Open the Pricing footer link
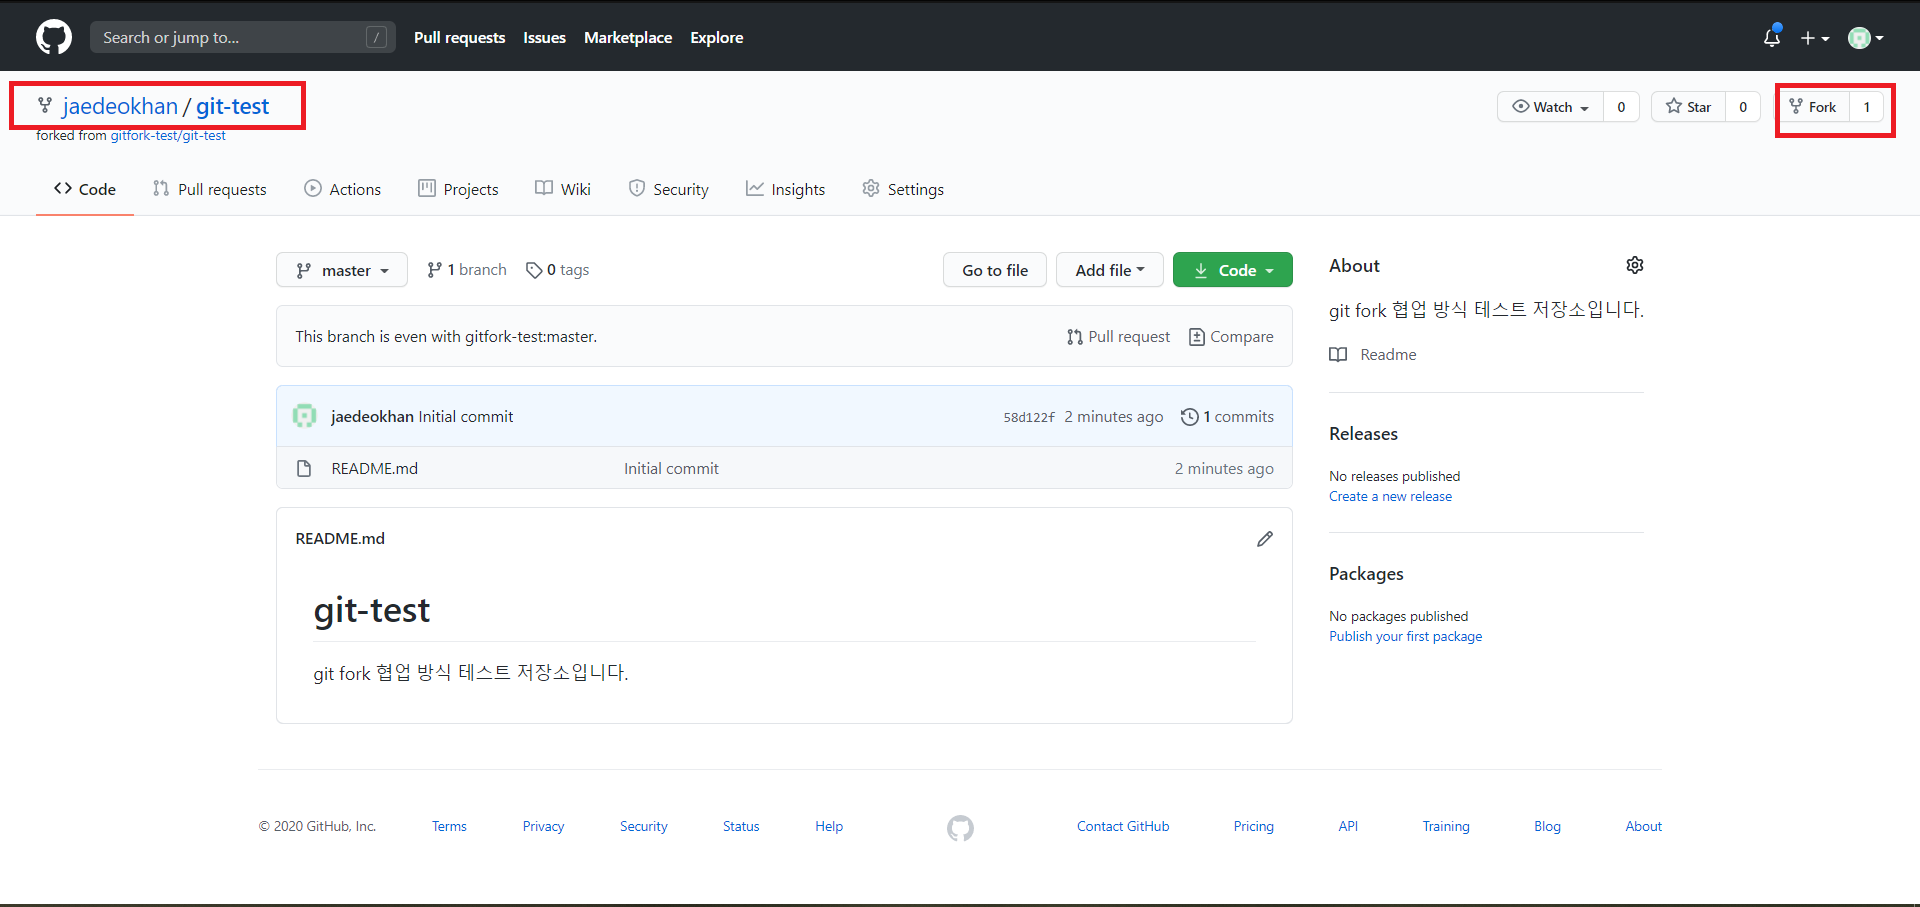This screenshot has height=907, width=1920. point(1253,826)
